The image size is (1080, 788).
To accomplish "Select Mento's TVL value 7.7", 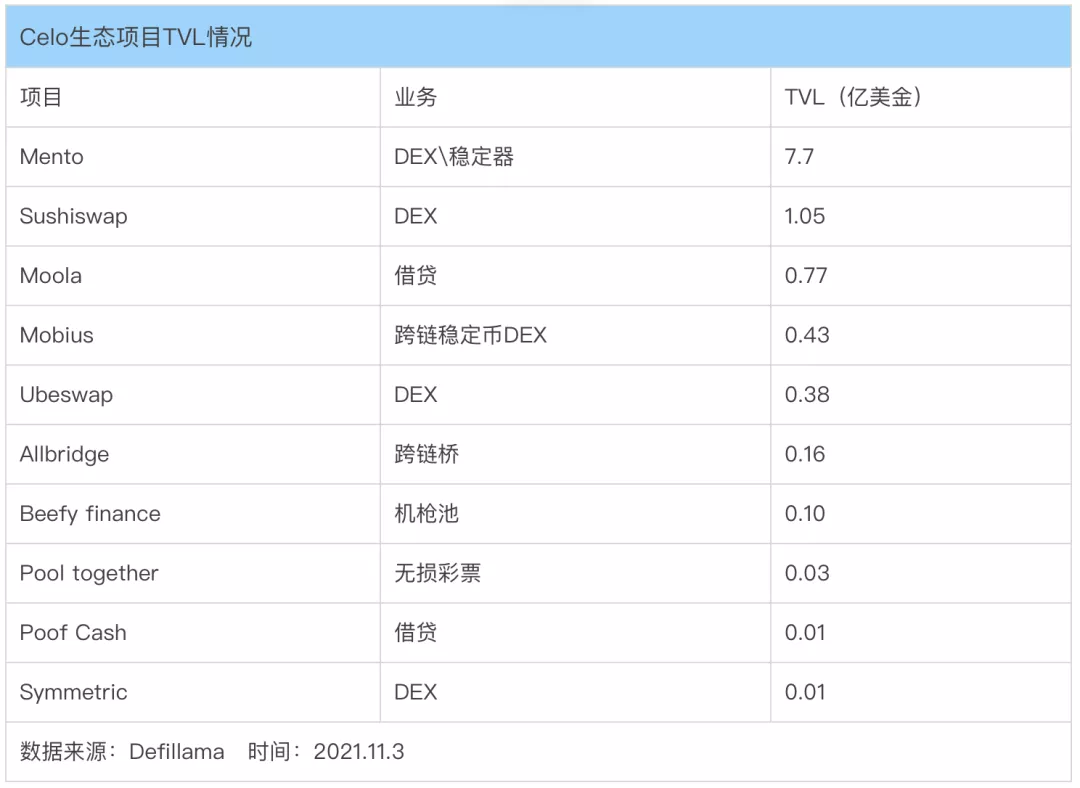I will 799,157.
